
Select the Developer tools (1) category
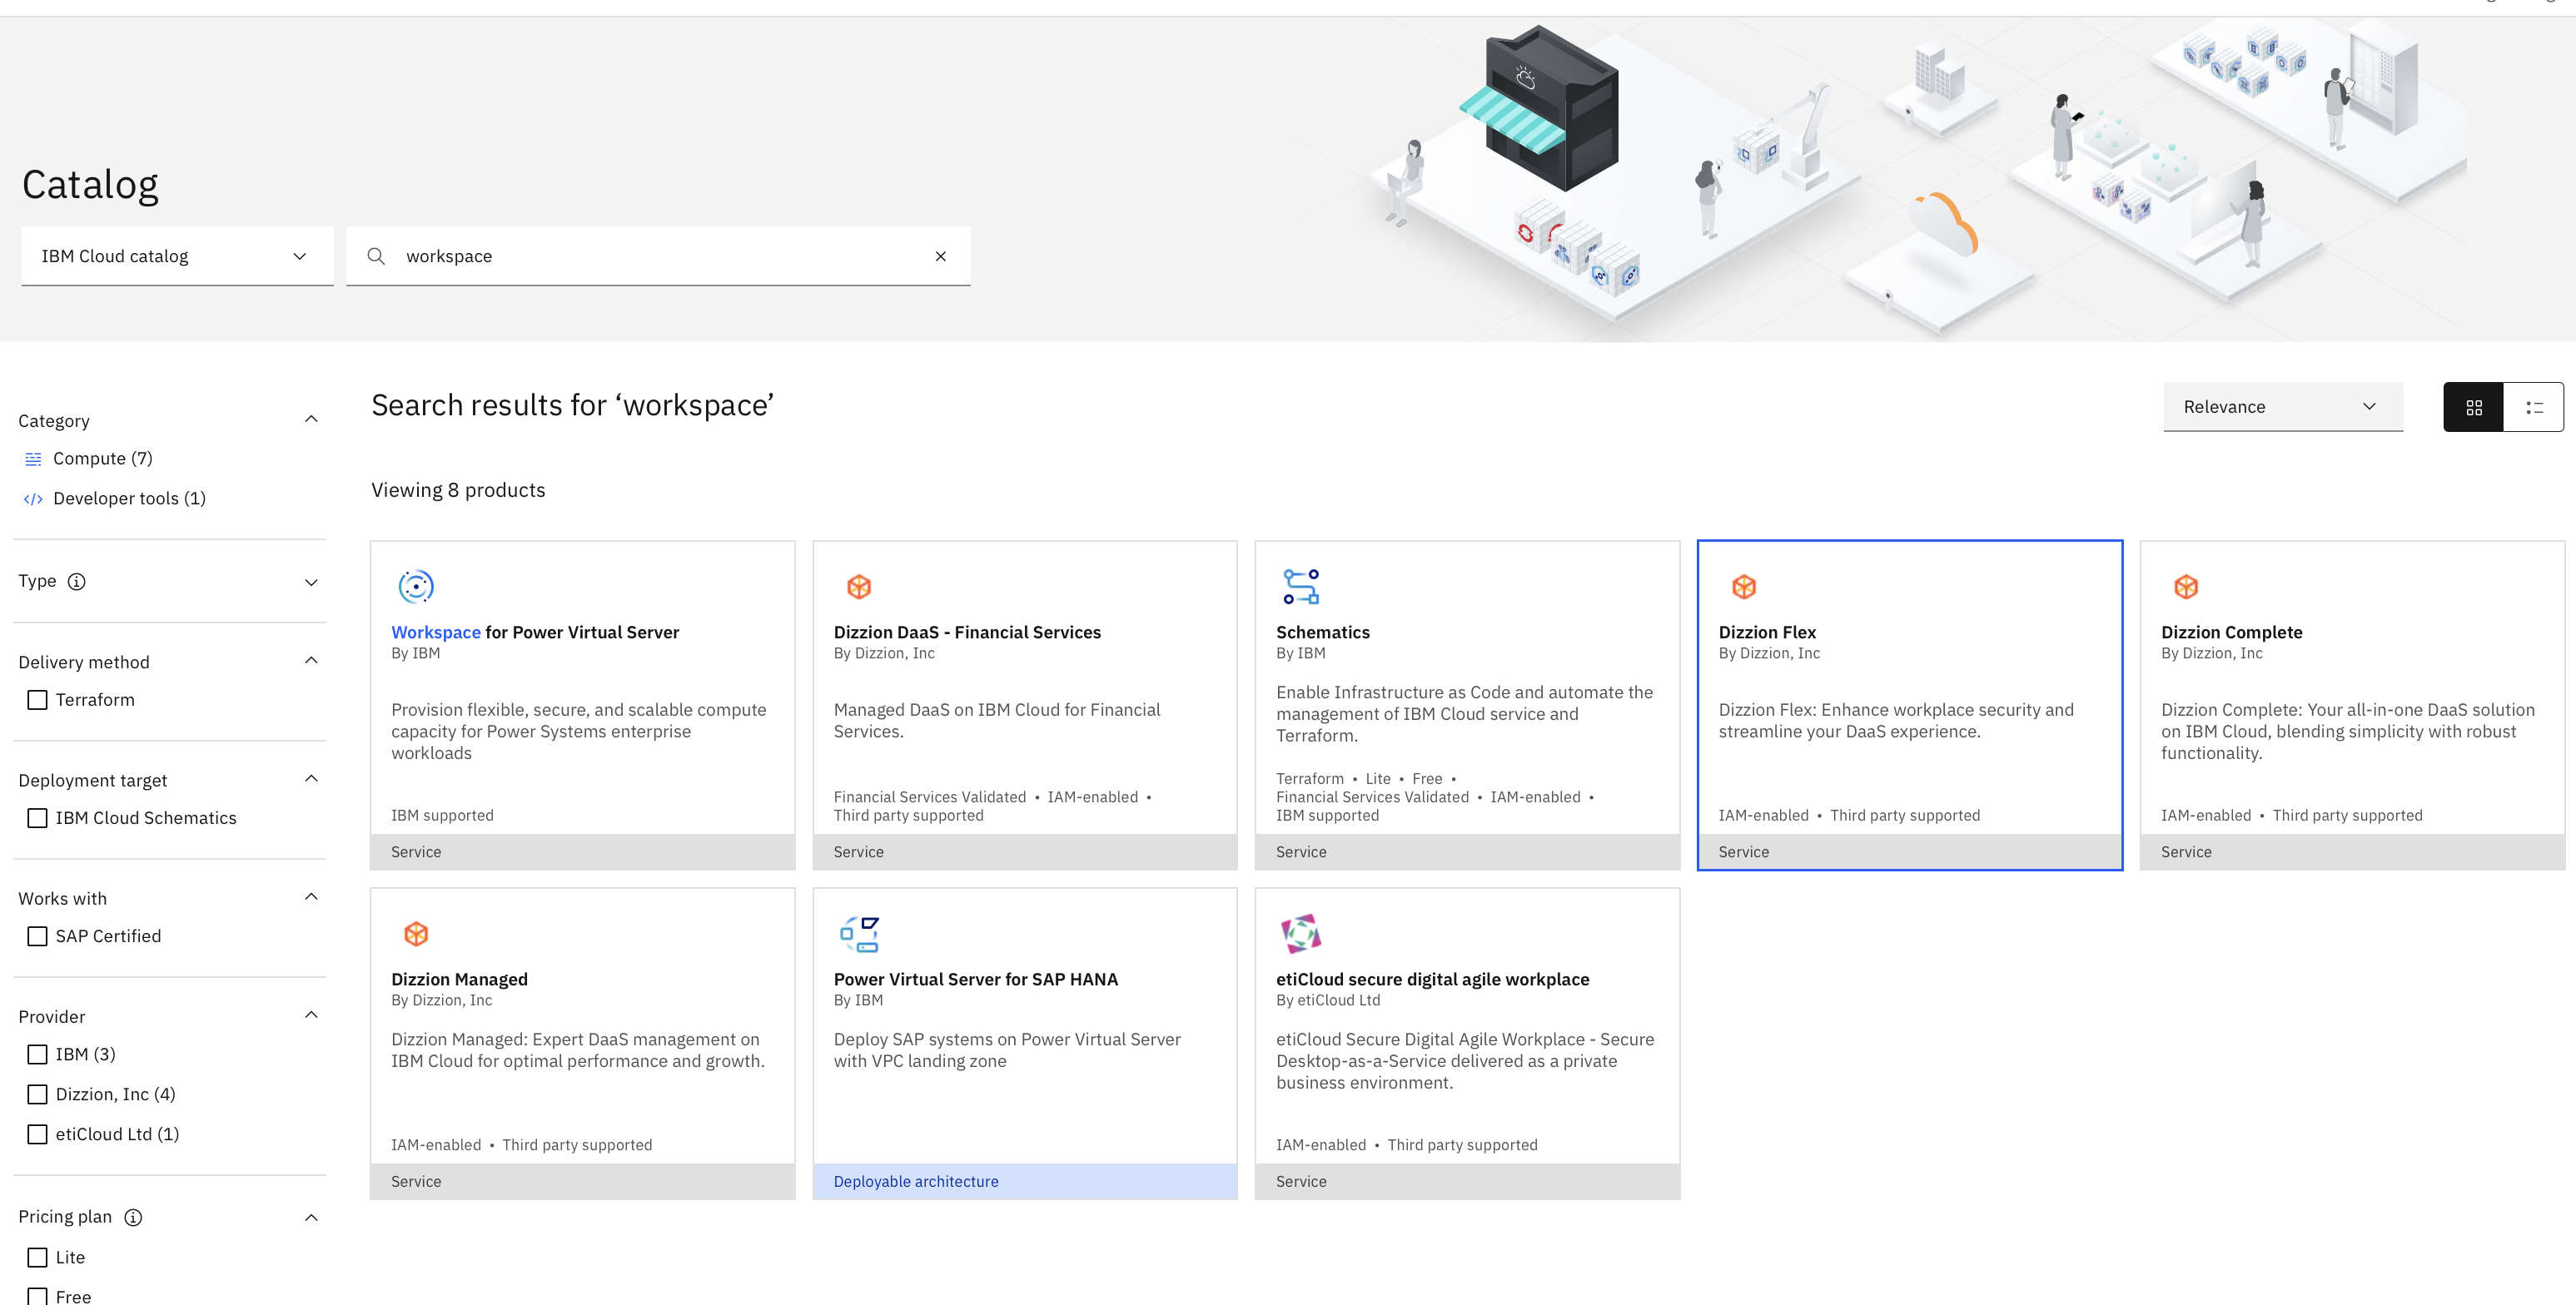pyautogui.click(x=129, y=499)
